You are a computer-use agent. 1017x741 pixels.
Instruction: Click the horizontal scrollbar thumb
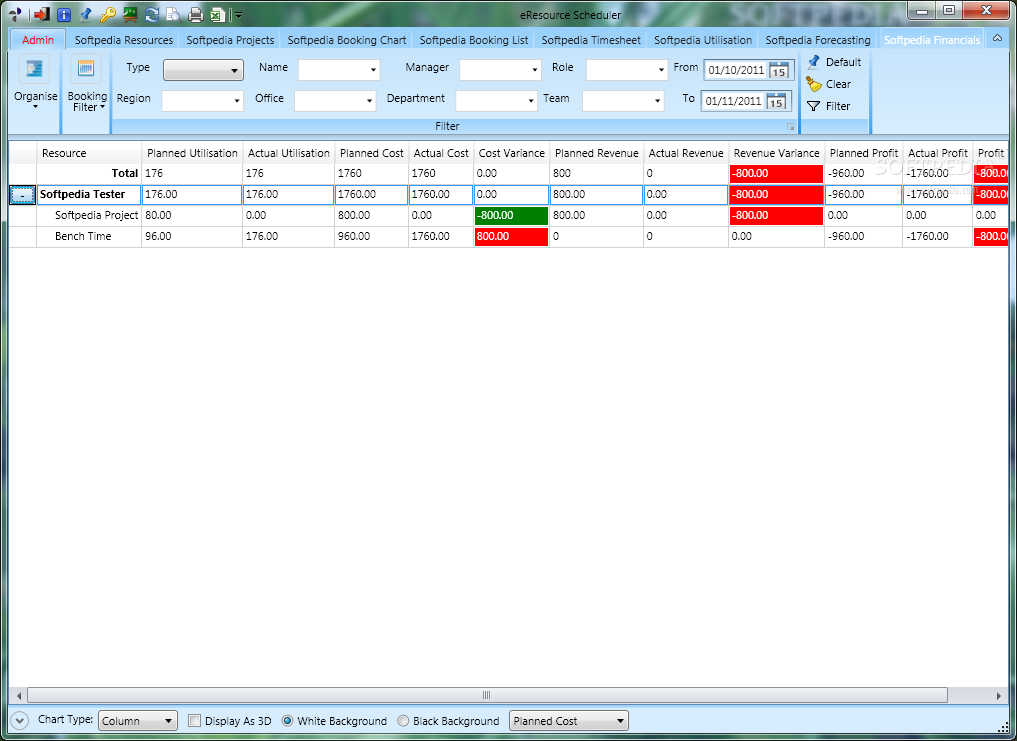(487, 696)
